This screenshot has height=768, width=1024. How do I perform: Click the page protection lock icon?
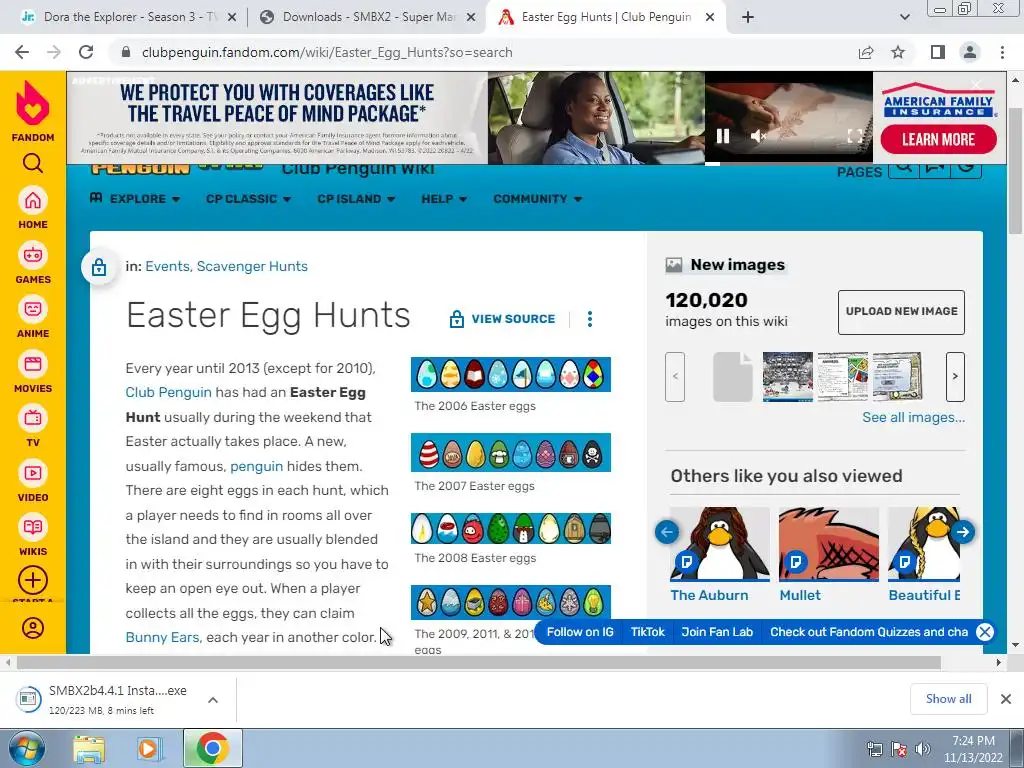point(99,266)
